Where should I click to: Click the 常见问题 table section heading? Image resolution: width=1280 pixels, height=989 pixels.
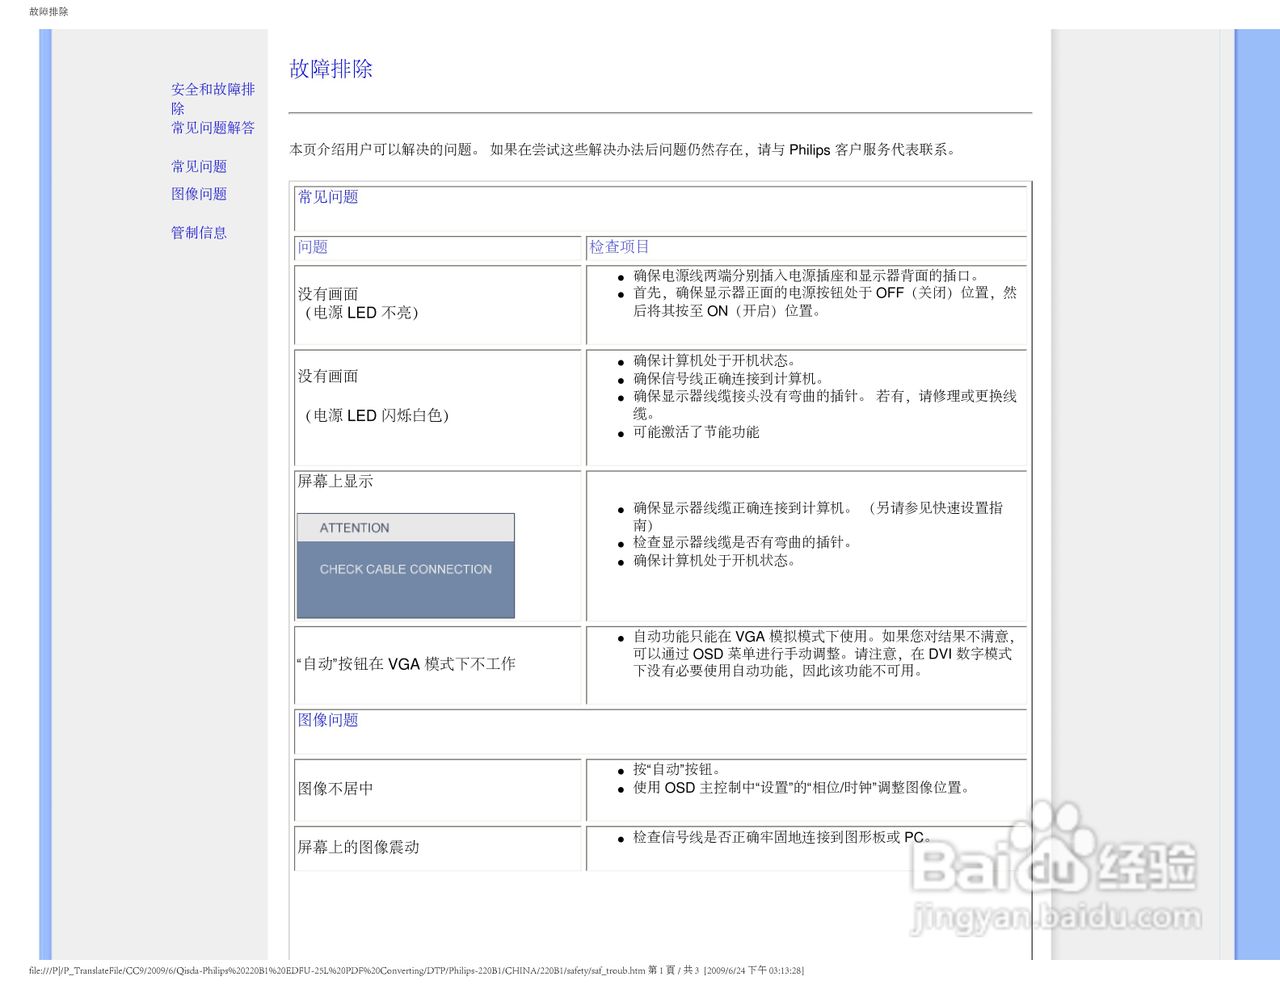(328, 197)
